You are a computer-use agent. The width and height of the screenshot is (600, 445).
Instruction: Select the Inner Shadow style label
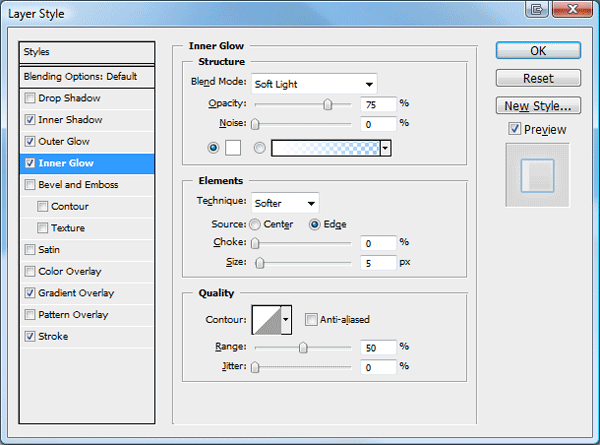[70, 120]
